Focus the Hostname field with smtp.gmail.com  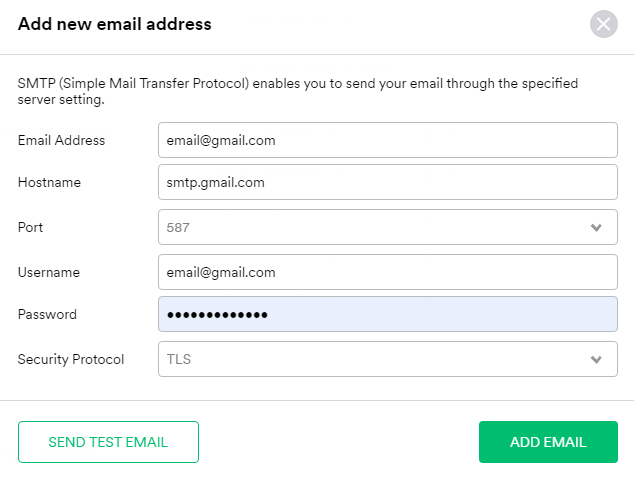tap(387, 183)
